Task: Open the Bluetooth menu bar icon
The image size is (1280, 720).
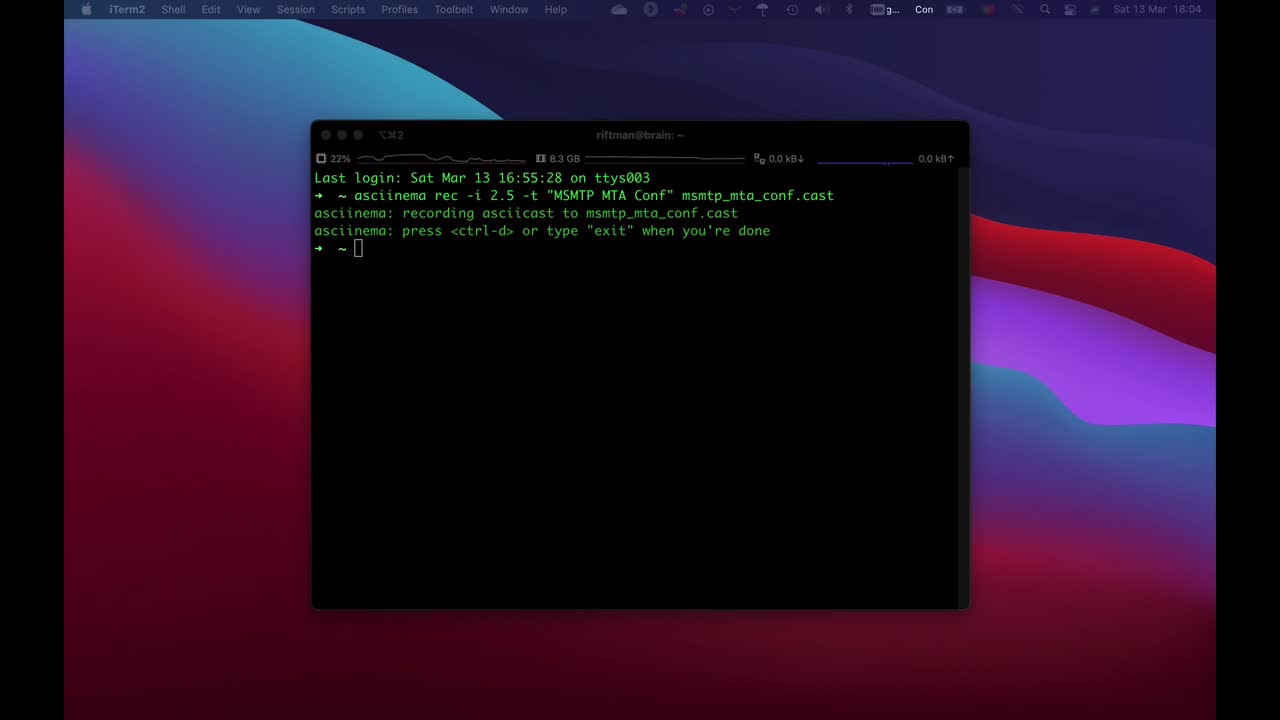Action: pyautogui.click(x=849, y=9)
